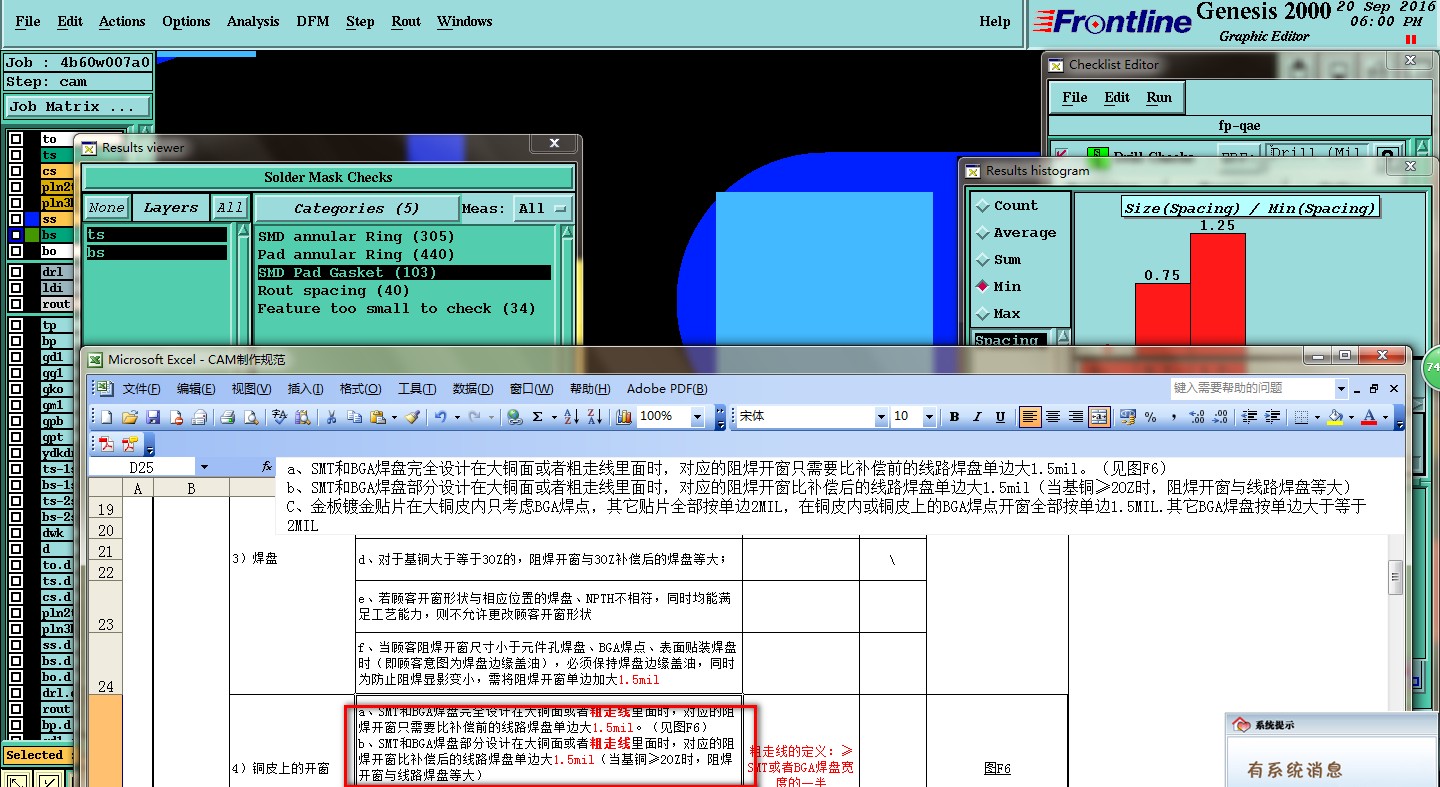The width and height of the screenshot is (1440, 787).
Task: Open font color dropdown arrow
Action: tap(1385, 417)
